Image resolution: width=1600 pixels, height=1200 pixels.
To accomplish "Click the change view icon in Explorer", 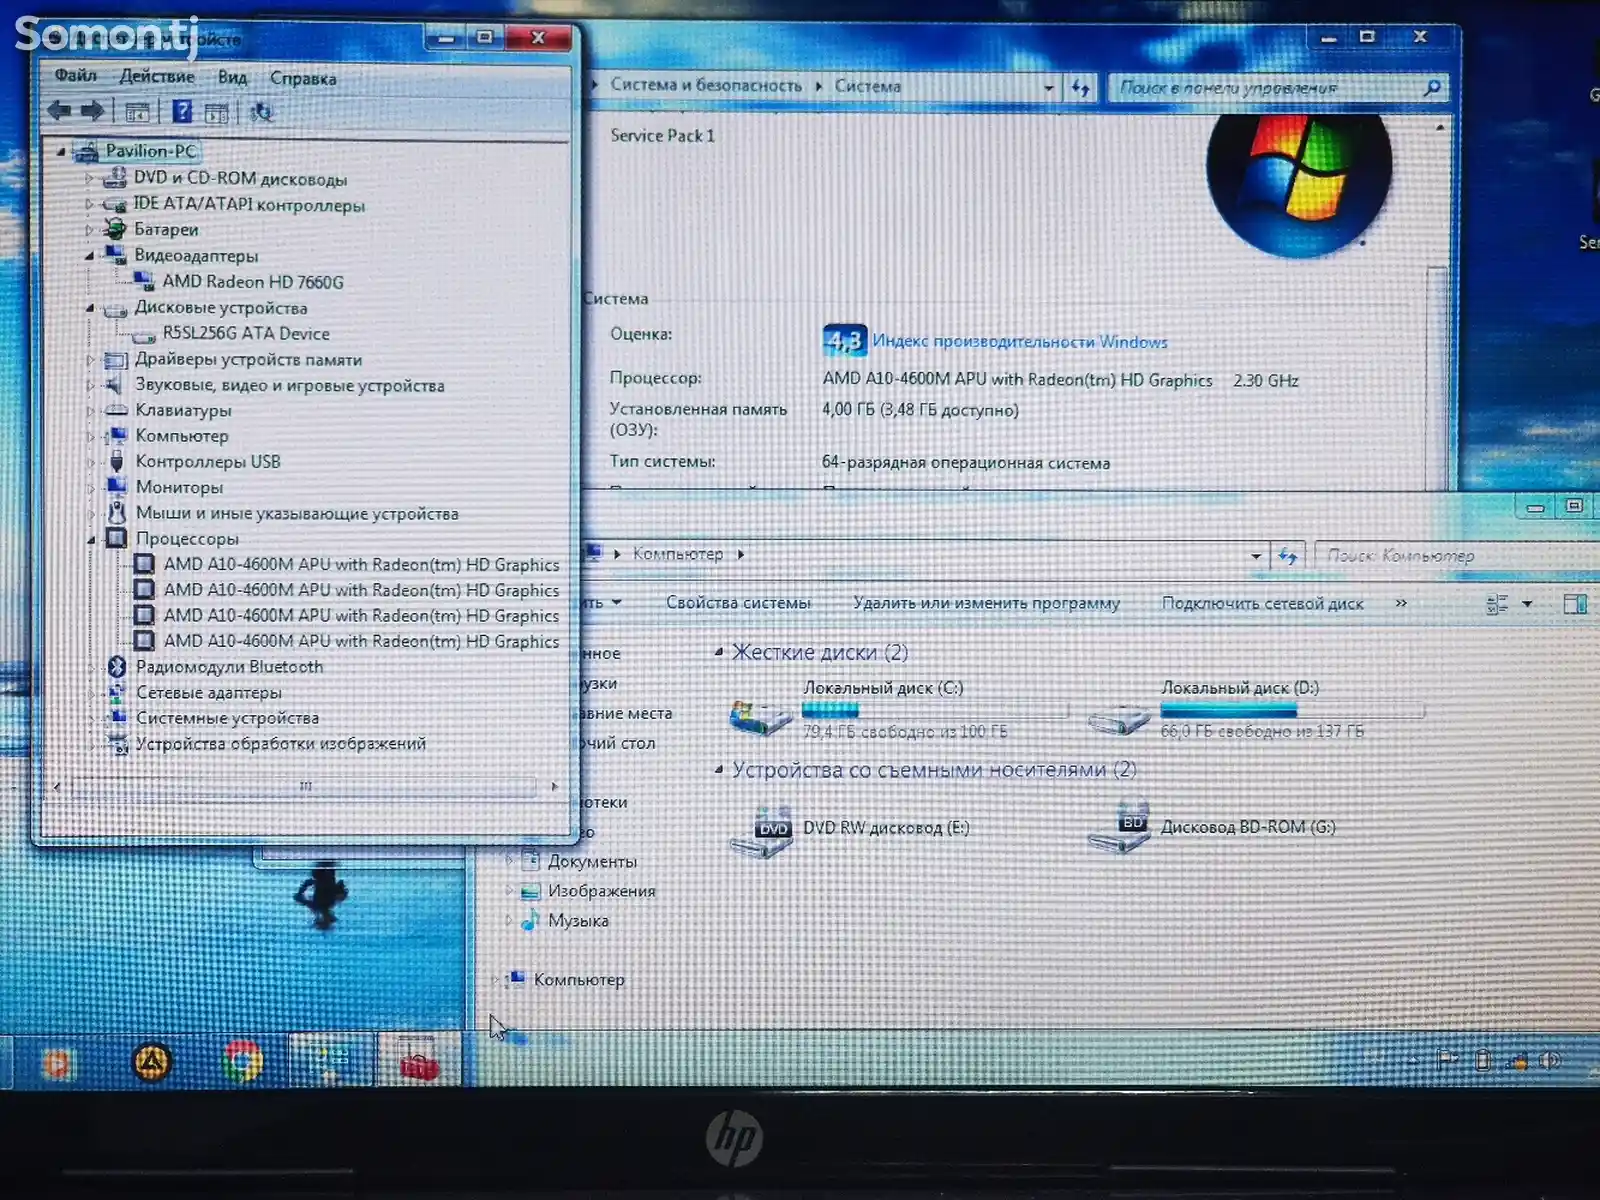I will click(1497, 604).
